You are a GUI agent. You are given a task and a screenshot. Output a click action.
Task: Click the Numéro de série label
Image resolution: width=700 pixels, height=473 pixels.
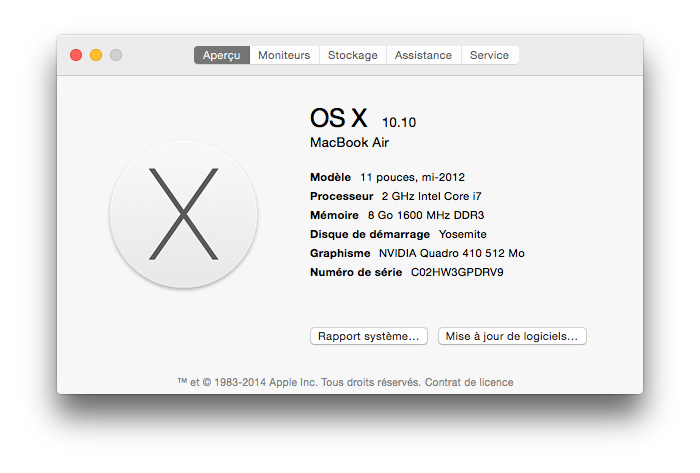tap(356, 272)
